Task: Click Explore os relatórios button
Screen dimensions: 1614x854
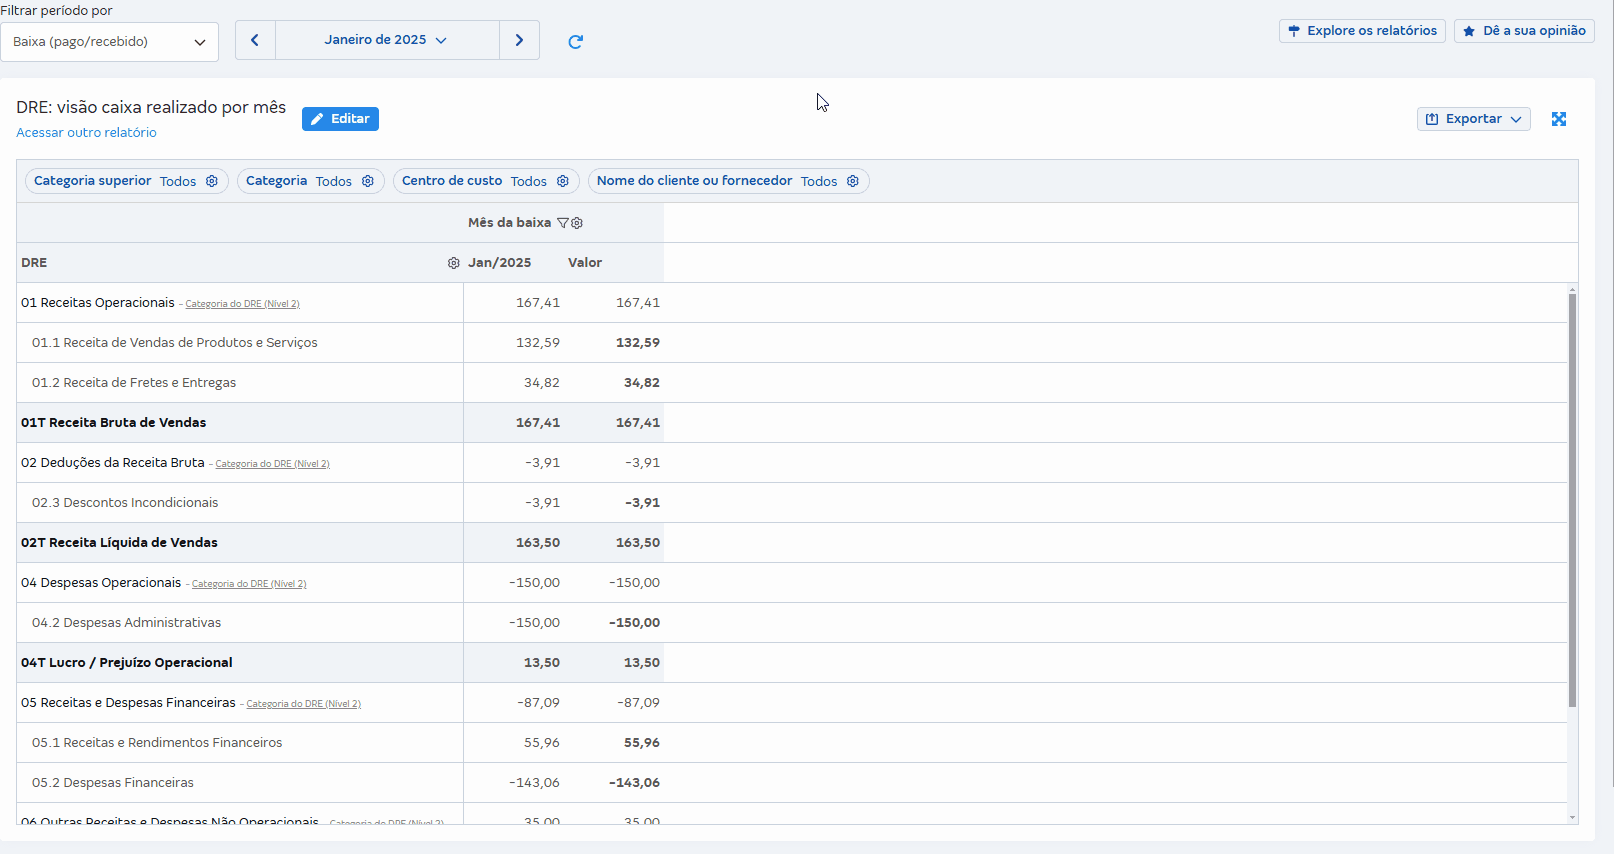Action: (x=1361, y=31)
